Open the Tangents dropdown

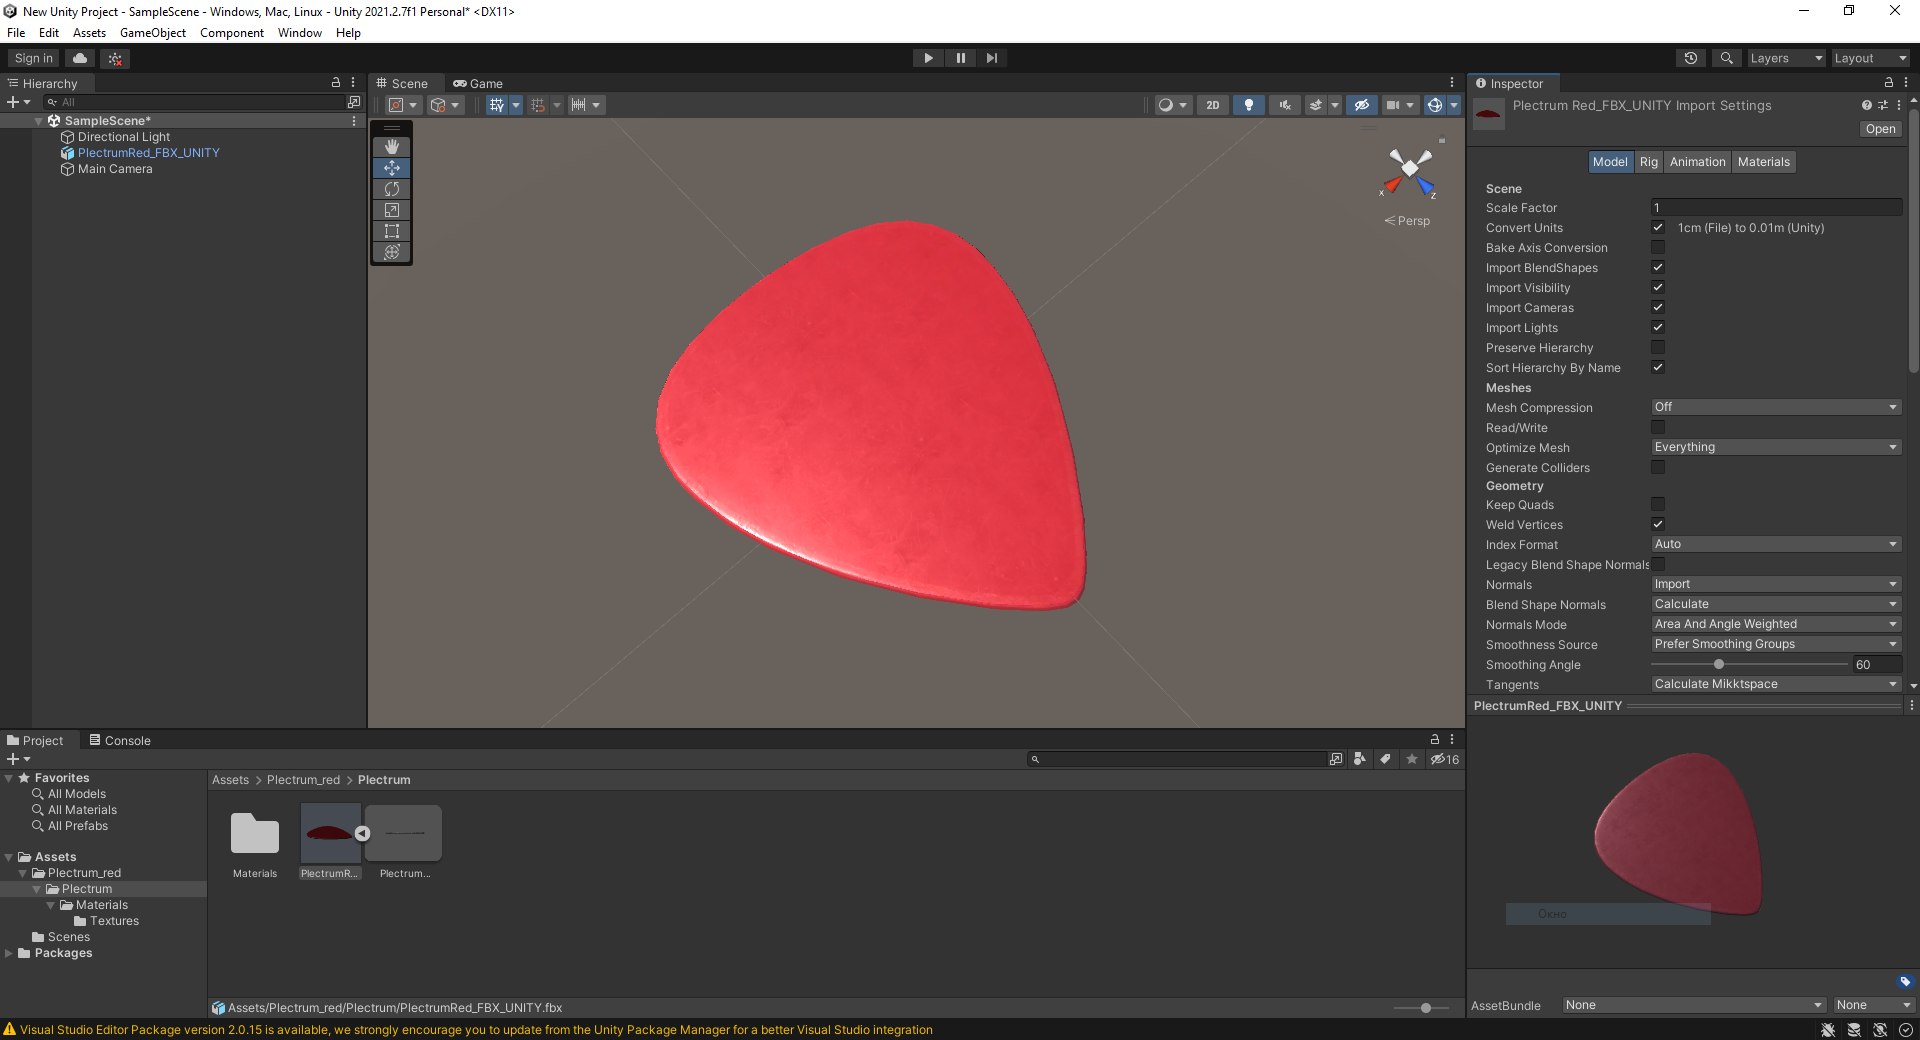1776,684
